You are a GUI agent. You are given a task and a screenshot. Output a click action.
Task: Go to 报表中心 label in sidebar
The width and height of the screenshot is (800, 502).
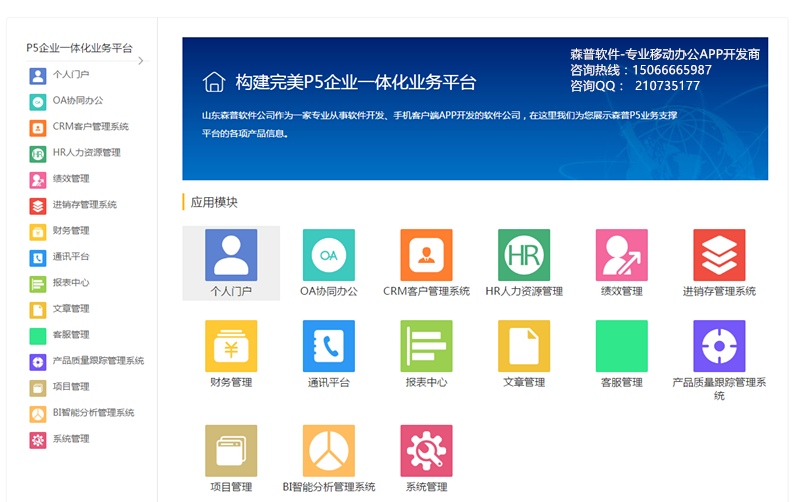tap(71, 283)
